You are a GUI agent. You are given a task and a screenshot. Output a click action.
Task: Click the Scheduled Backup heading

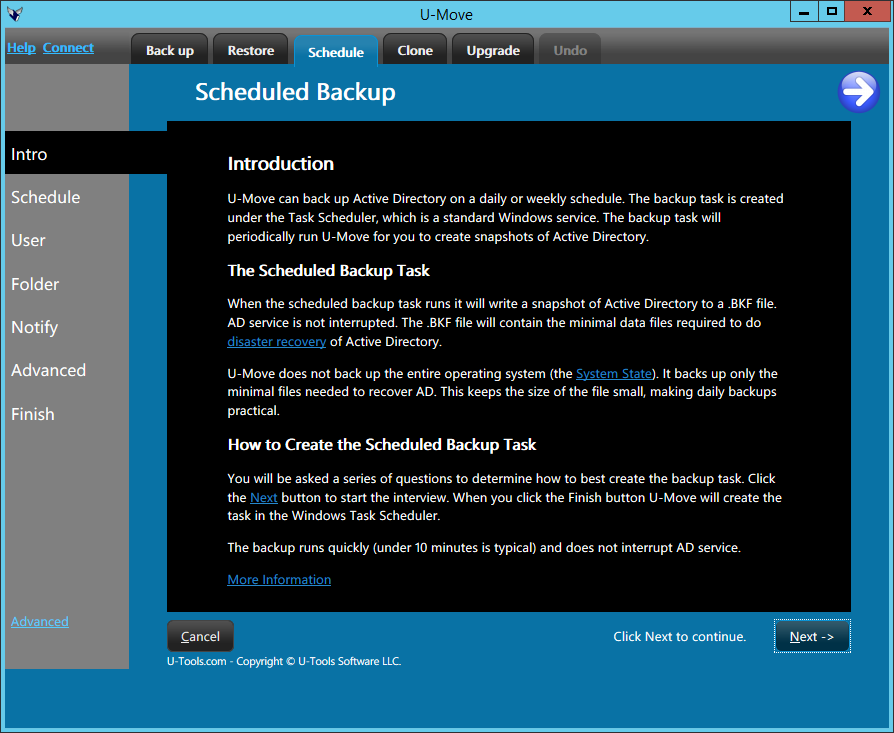coord(295,92)
